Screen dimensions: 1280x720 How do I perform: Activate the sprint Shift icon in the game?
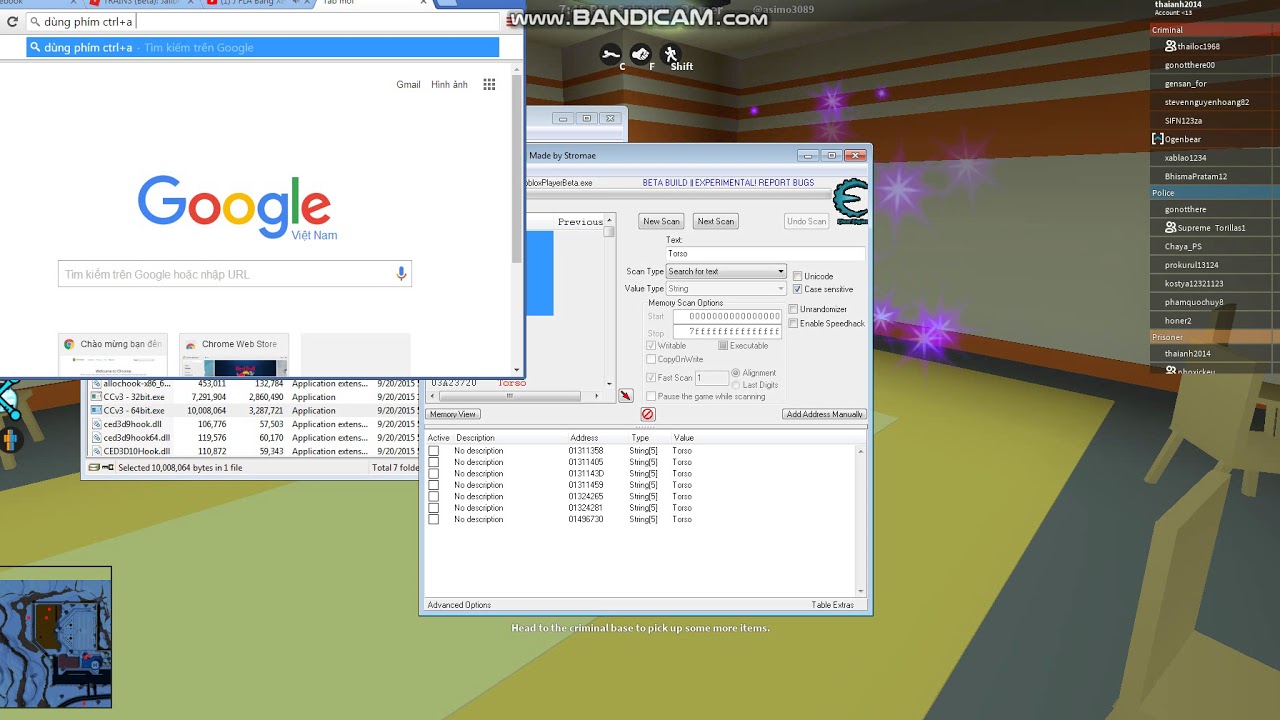[x=671, y=55]
